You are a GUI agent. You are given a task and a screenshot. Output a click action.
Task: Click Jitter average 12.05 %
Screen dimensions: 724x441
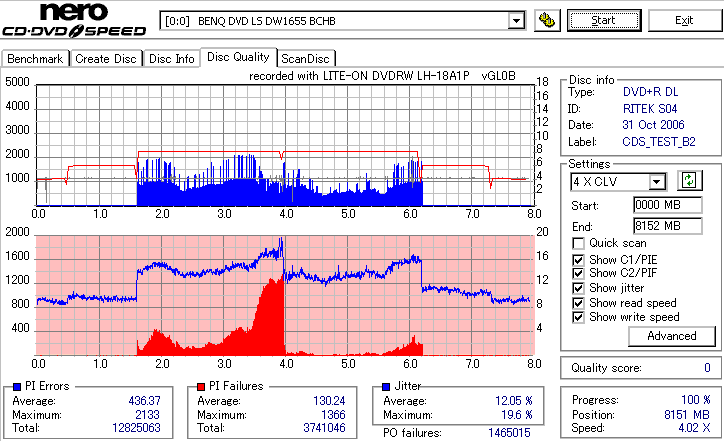click(x=513, y=401)
